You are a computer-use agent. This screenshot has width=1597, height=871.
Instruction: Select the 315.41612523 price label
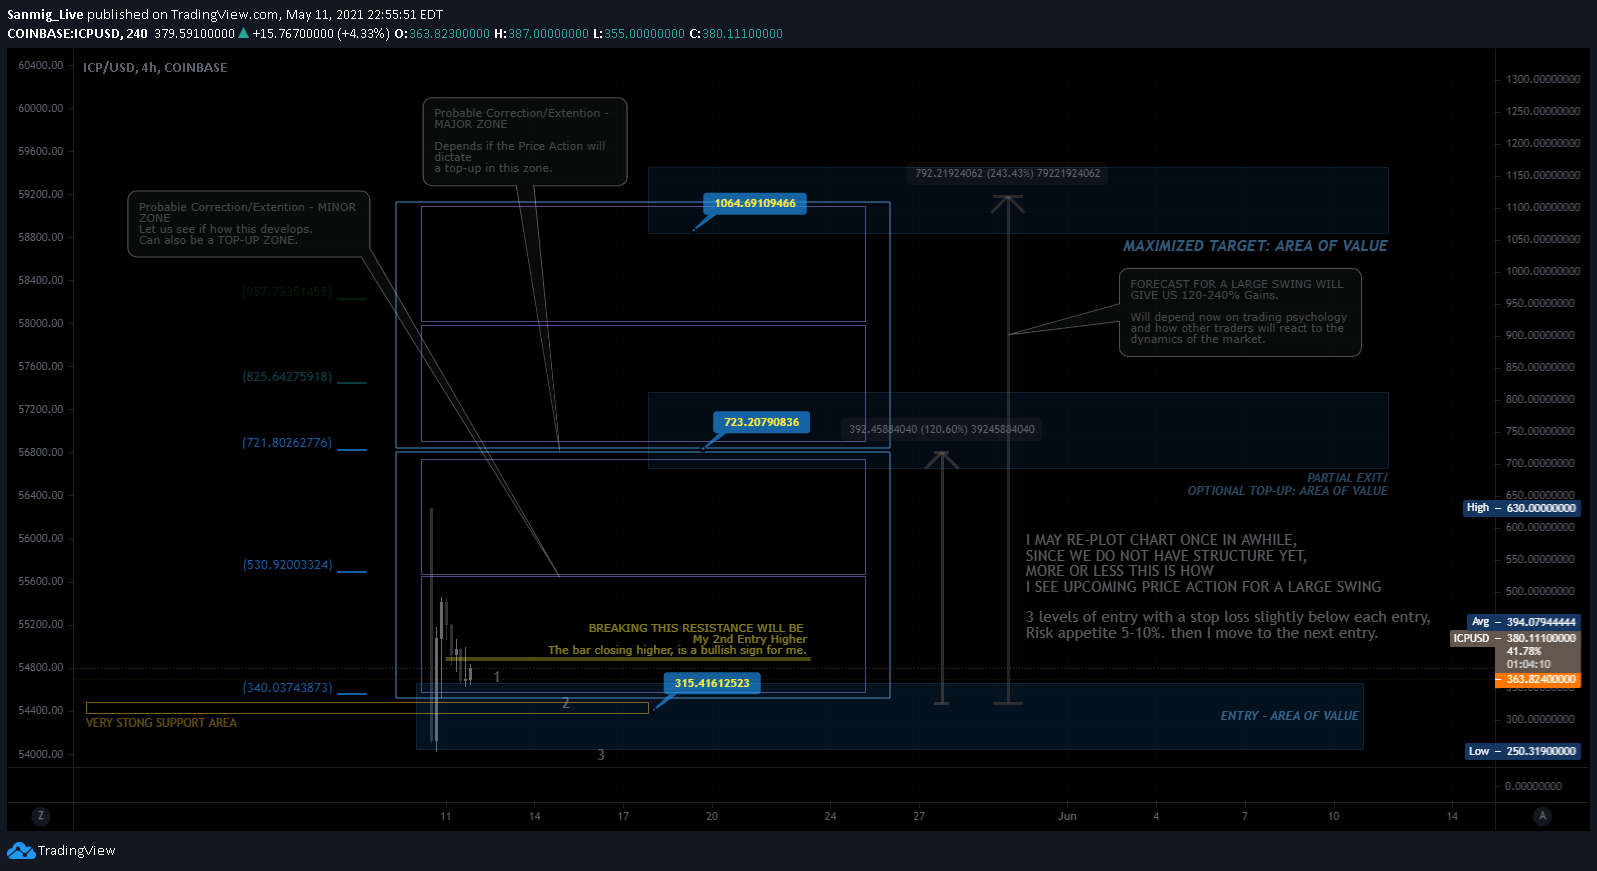click(x=712, y=683)
